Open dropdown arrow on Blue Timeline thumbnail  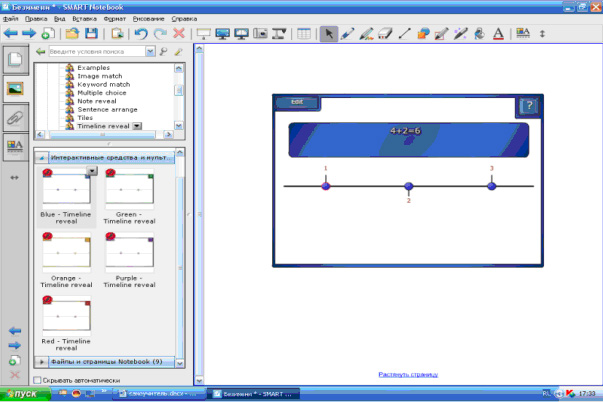point(91,172)
